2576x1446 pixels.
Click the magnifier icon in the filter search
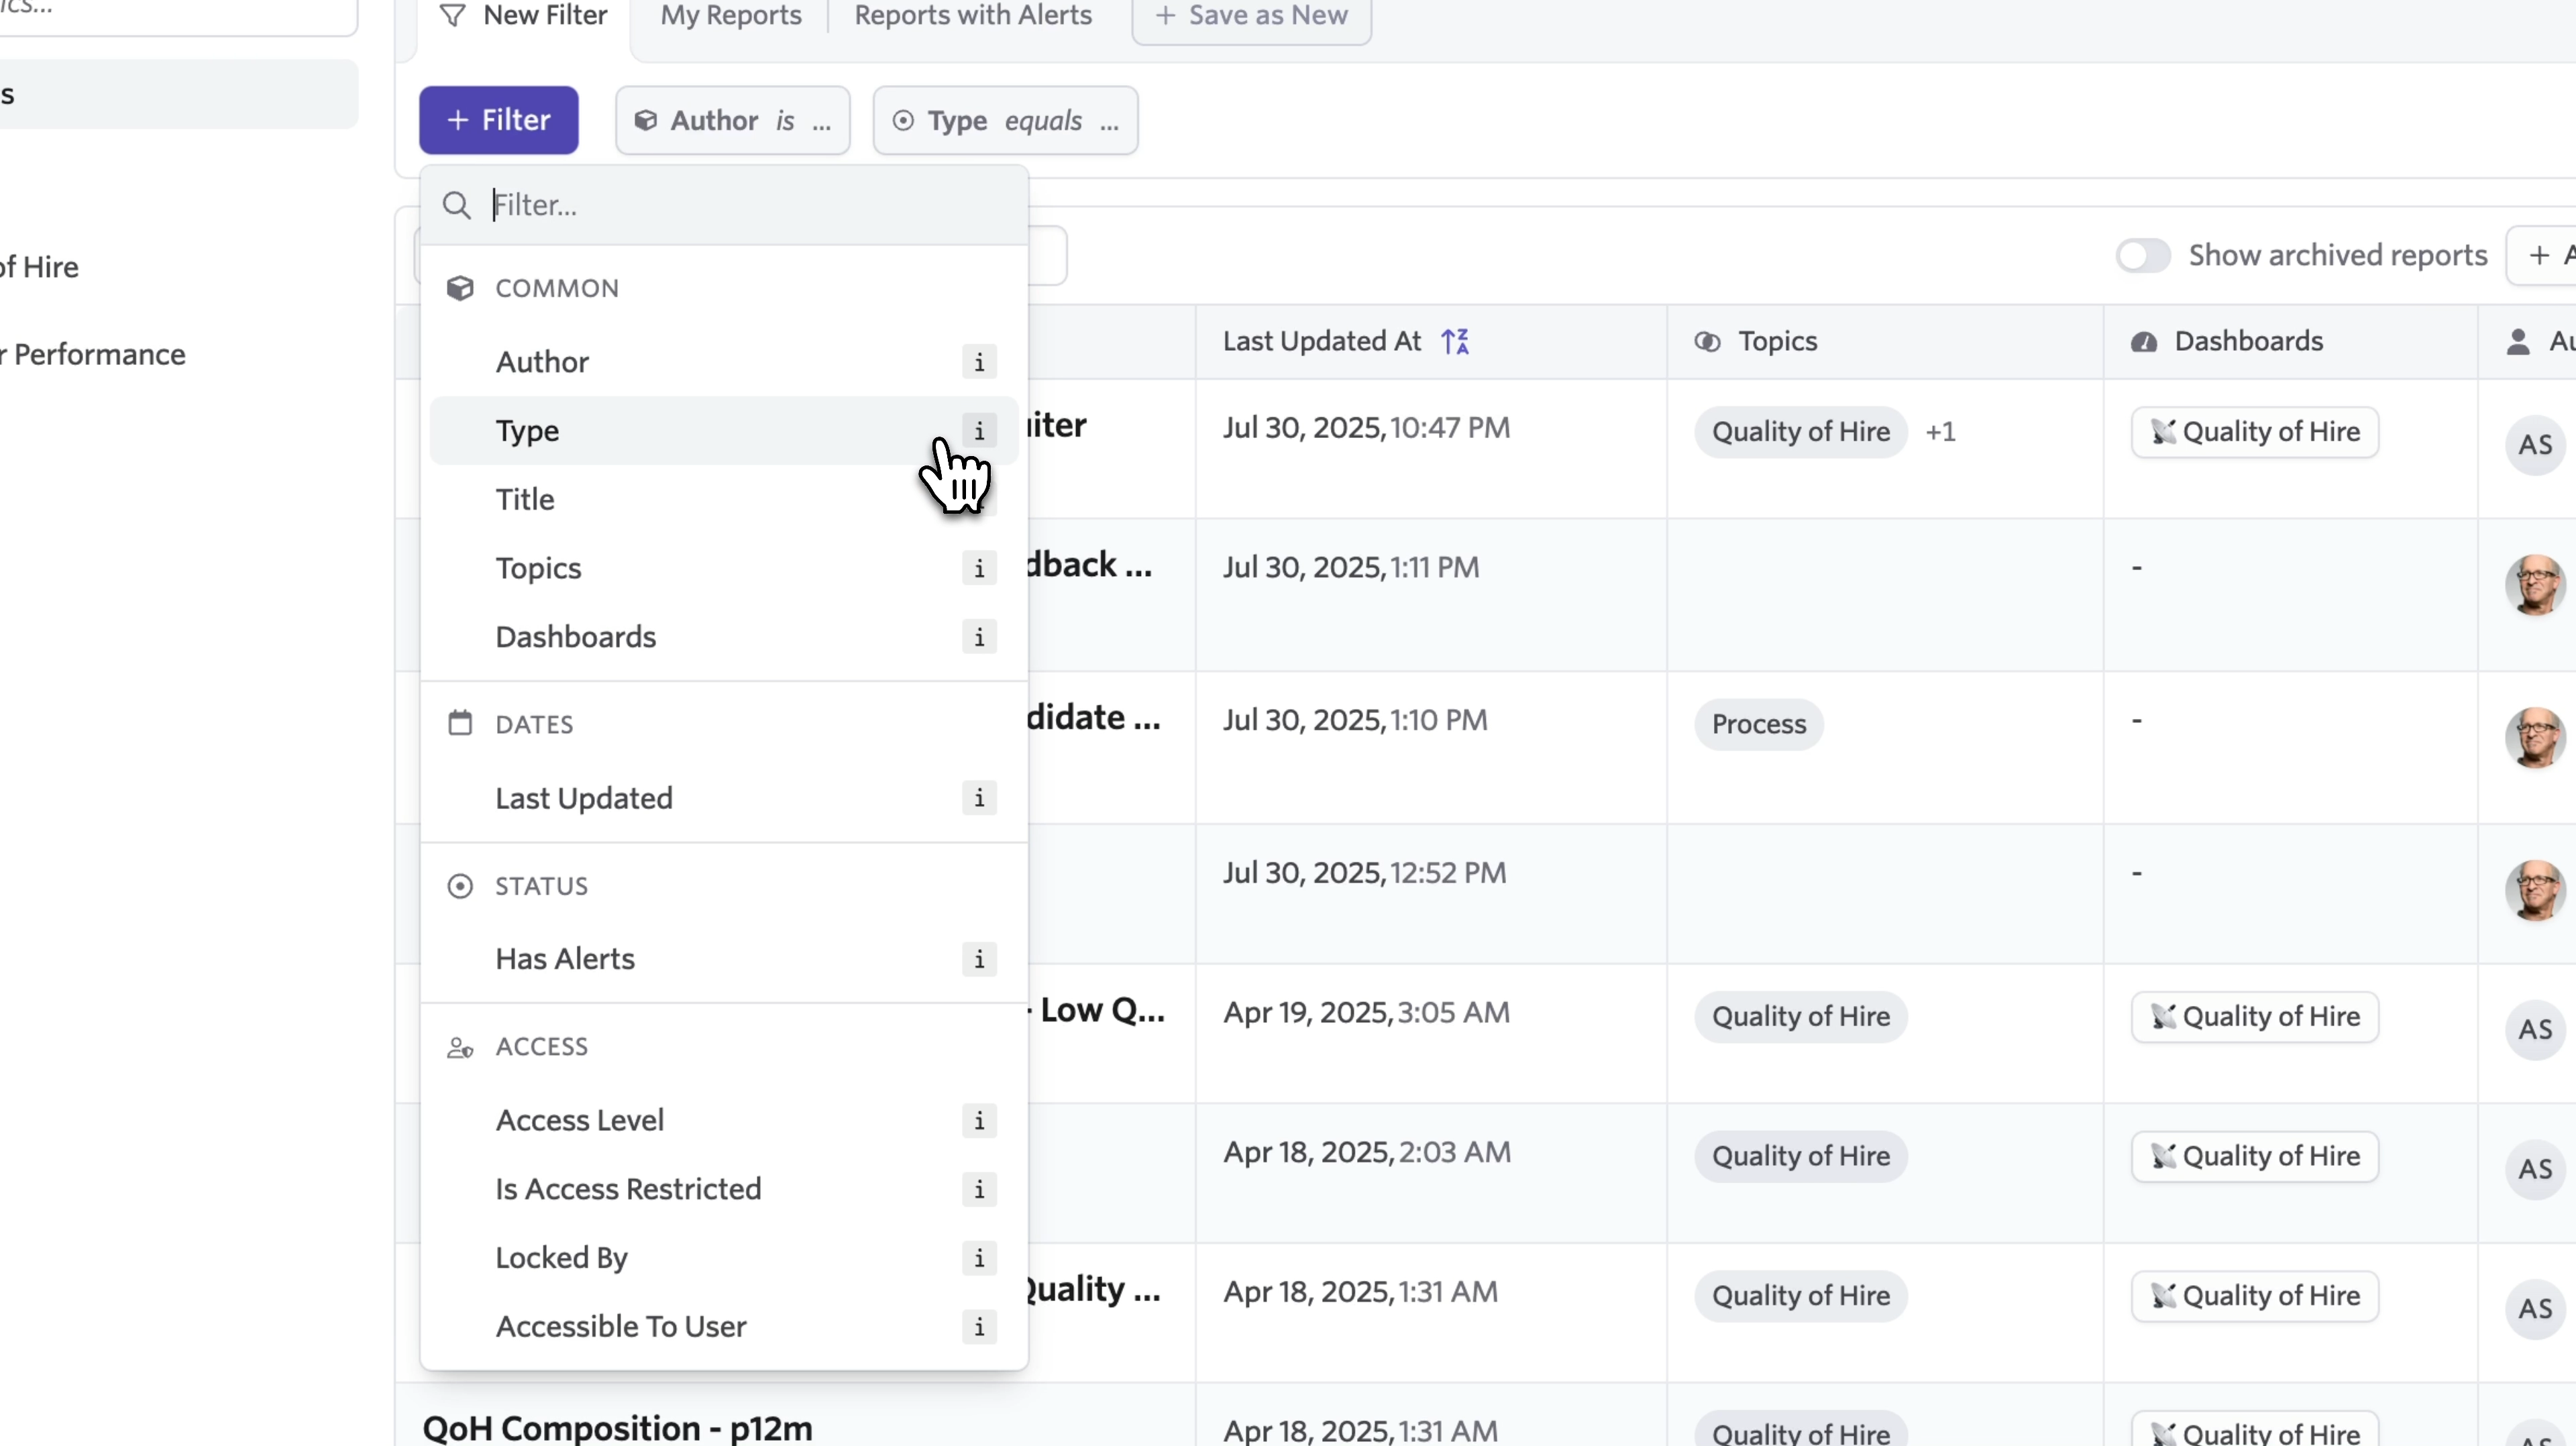pos(457,205)
